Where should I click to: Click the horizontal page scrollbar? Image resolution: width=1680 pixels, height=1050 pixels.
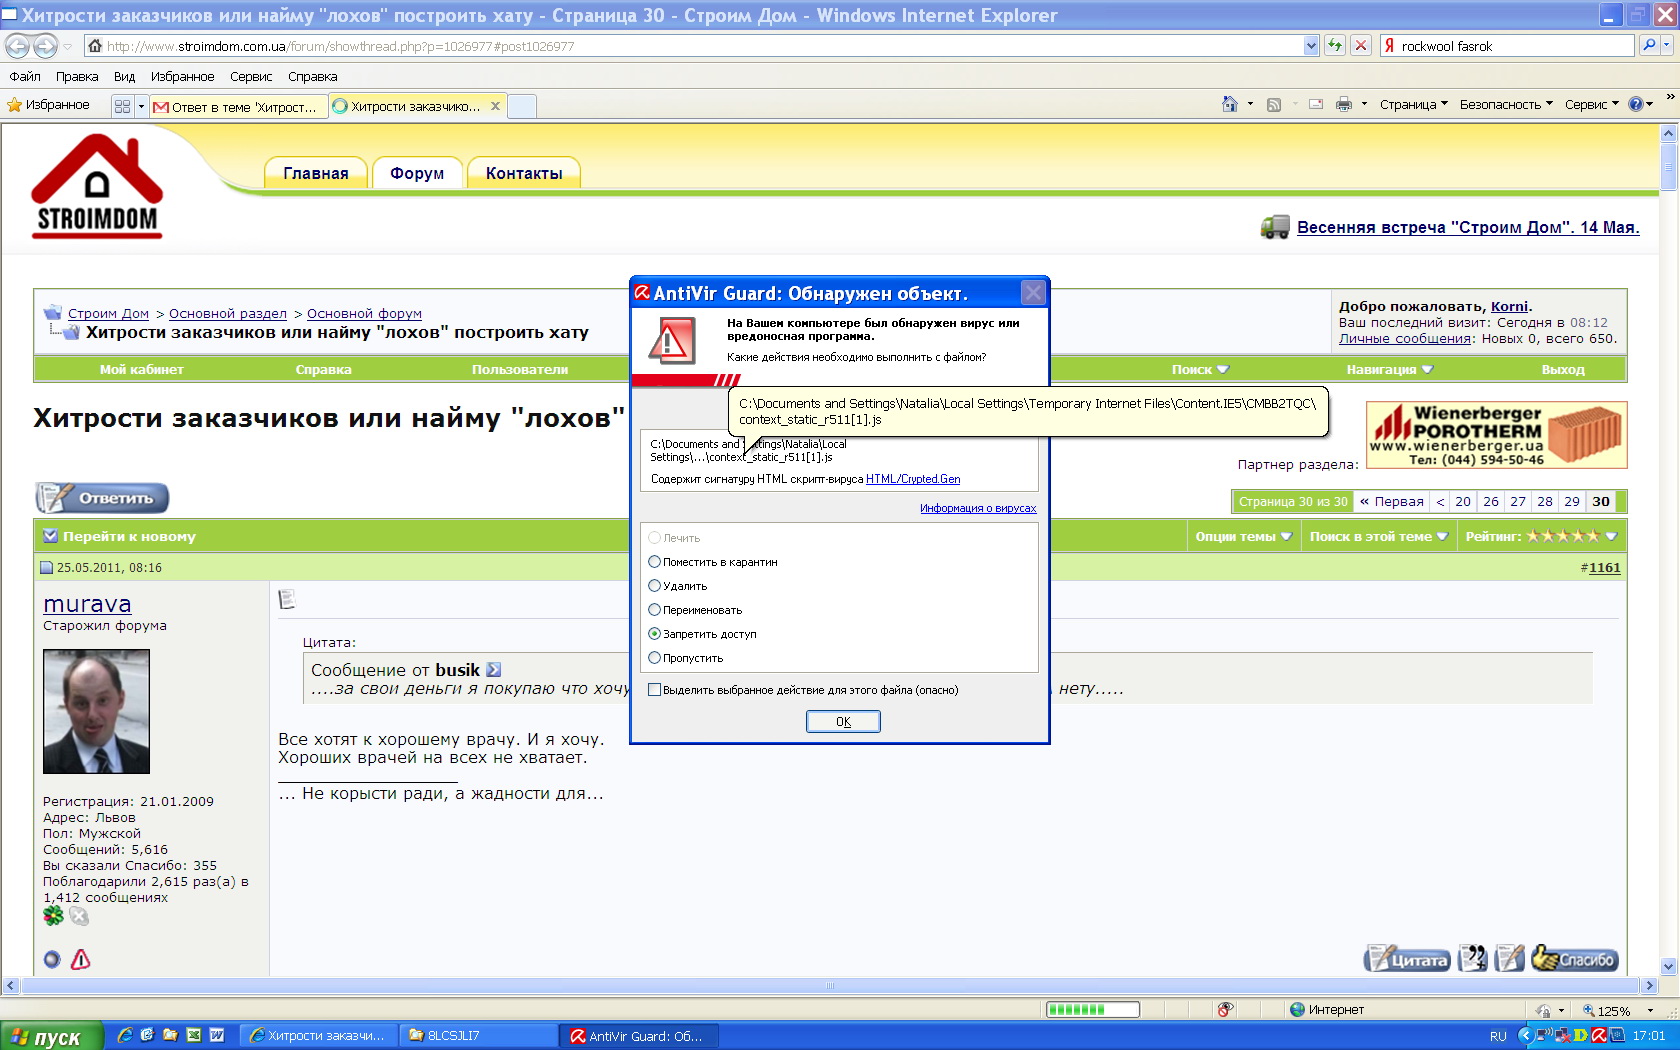[x=829, y=986]
